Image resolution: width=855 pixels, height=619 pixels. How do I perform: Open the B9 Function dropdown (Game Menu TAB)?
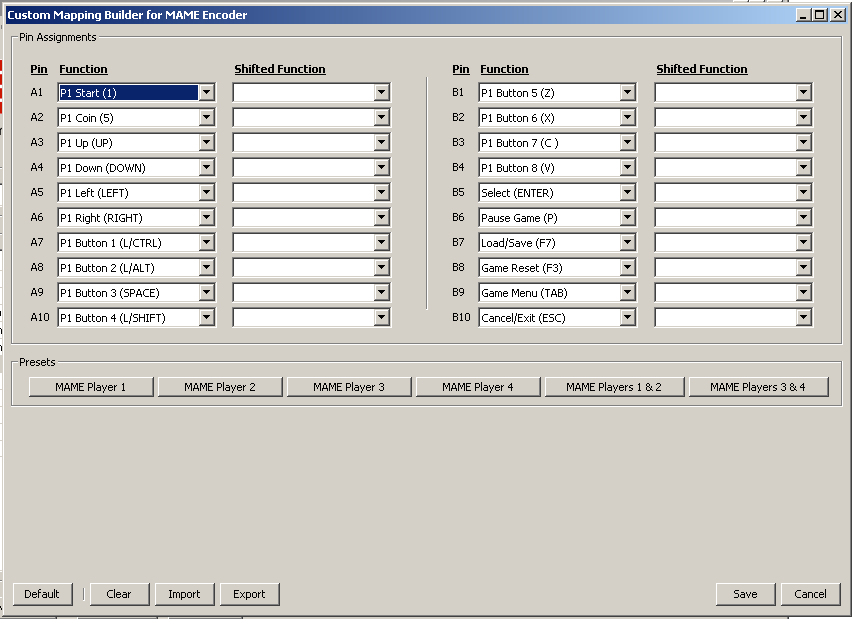pyautogui.click(x=627, y=293)
